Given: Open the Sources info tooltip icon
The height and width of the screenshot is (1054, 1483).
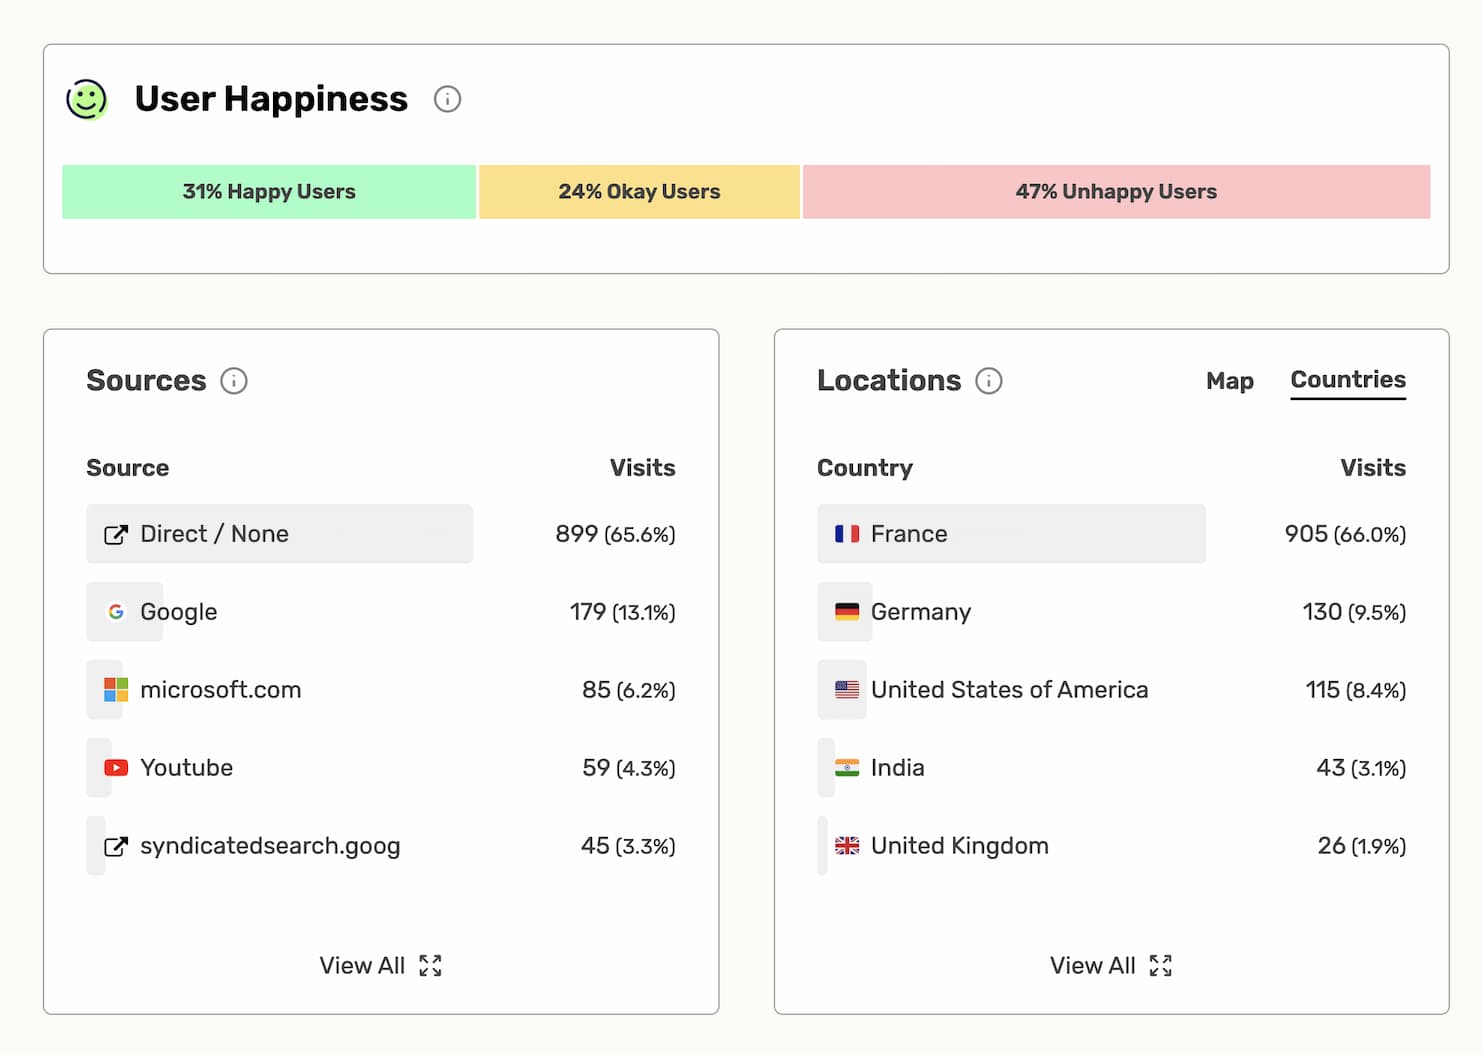Looking at the screenshot, I should (234, 381).
